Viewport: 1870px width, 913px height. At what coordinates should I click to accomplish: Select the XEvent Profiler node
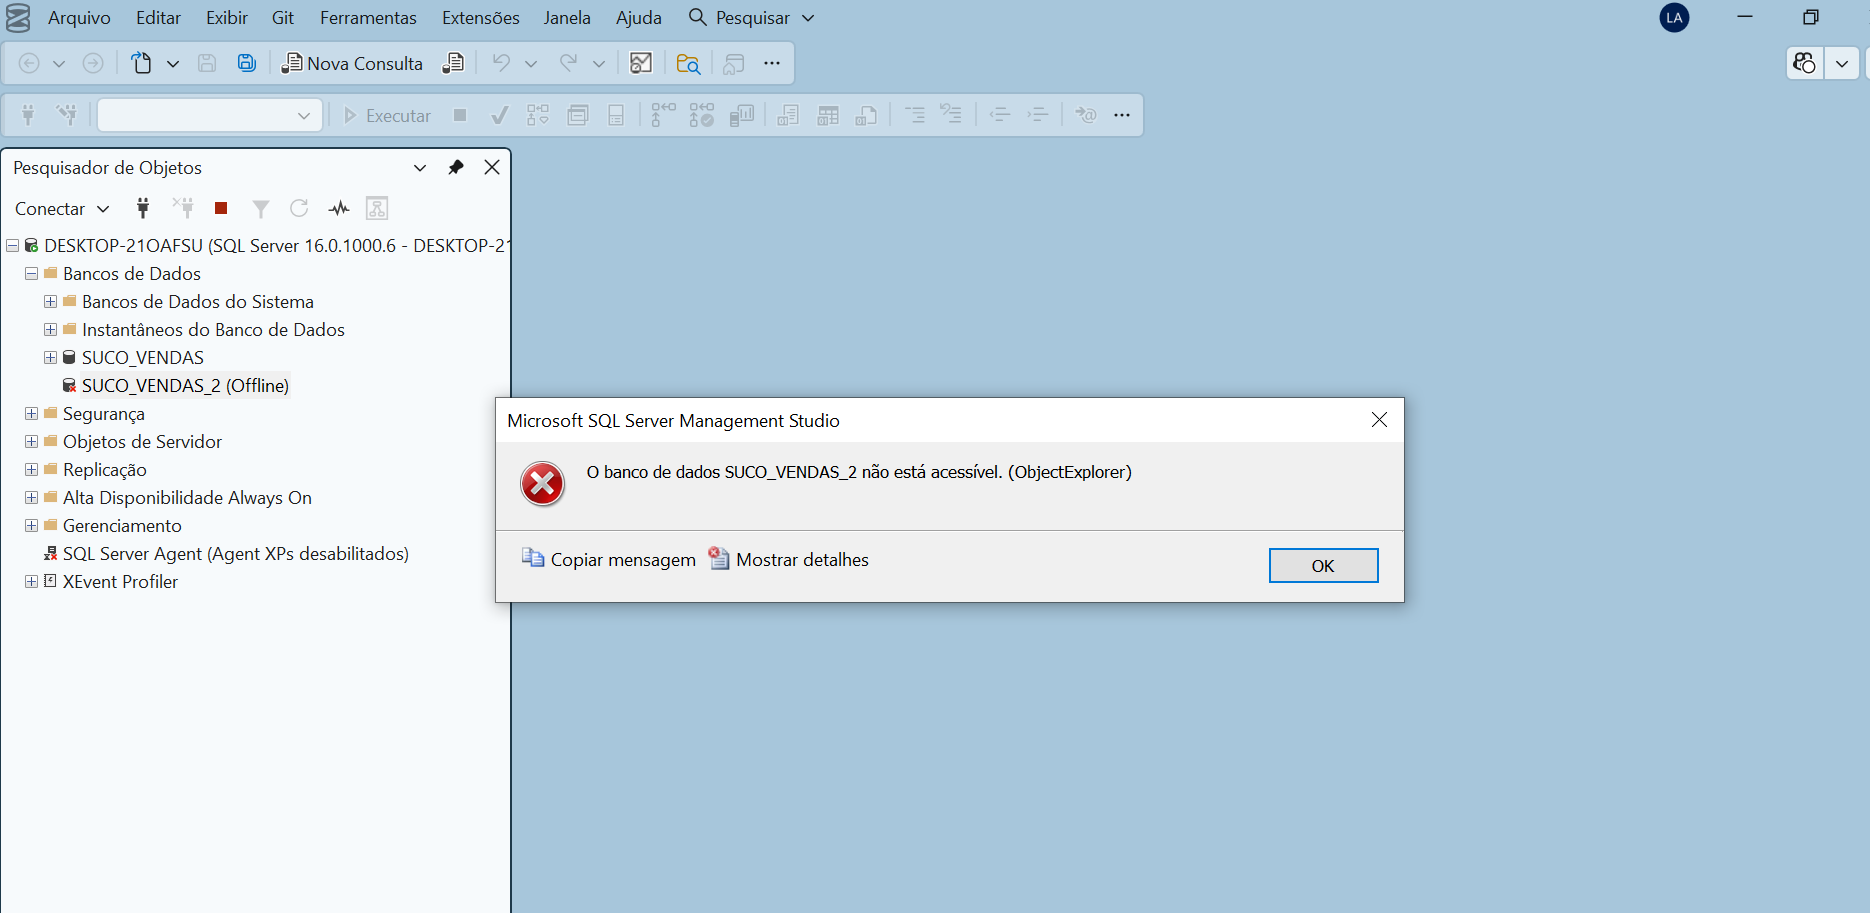pyautogui.click(x=120, y=581)
